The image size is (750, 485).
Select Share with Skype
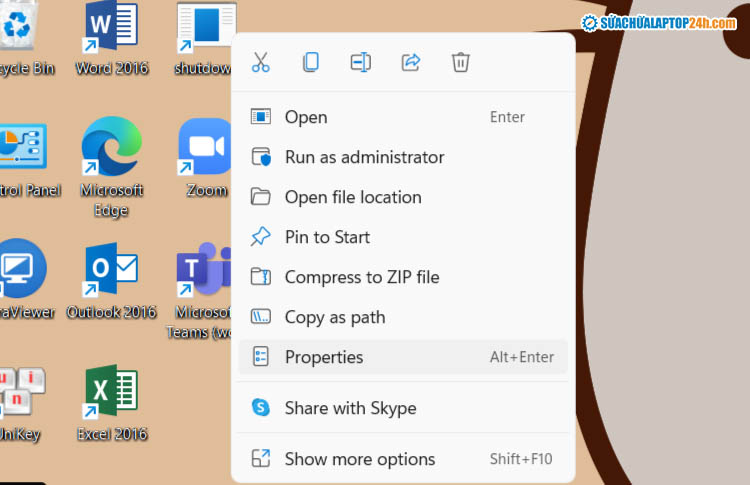(x=403, y=408)
